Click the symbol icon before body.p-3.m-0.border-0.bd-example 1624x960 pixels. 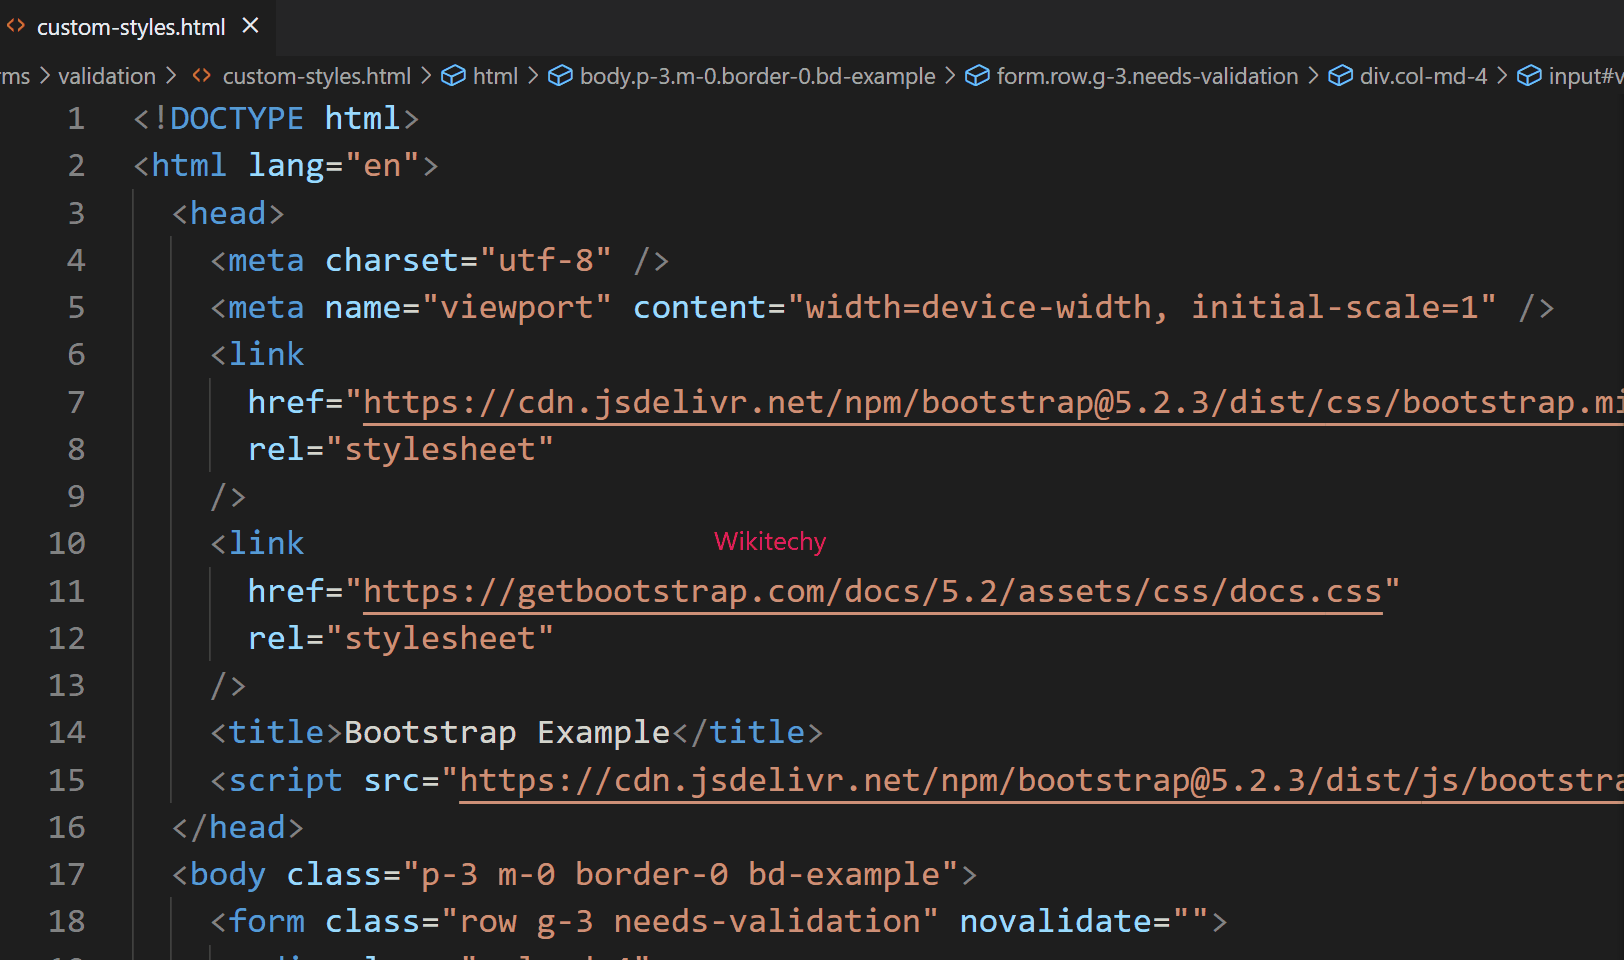click(x=560, y=75)
